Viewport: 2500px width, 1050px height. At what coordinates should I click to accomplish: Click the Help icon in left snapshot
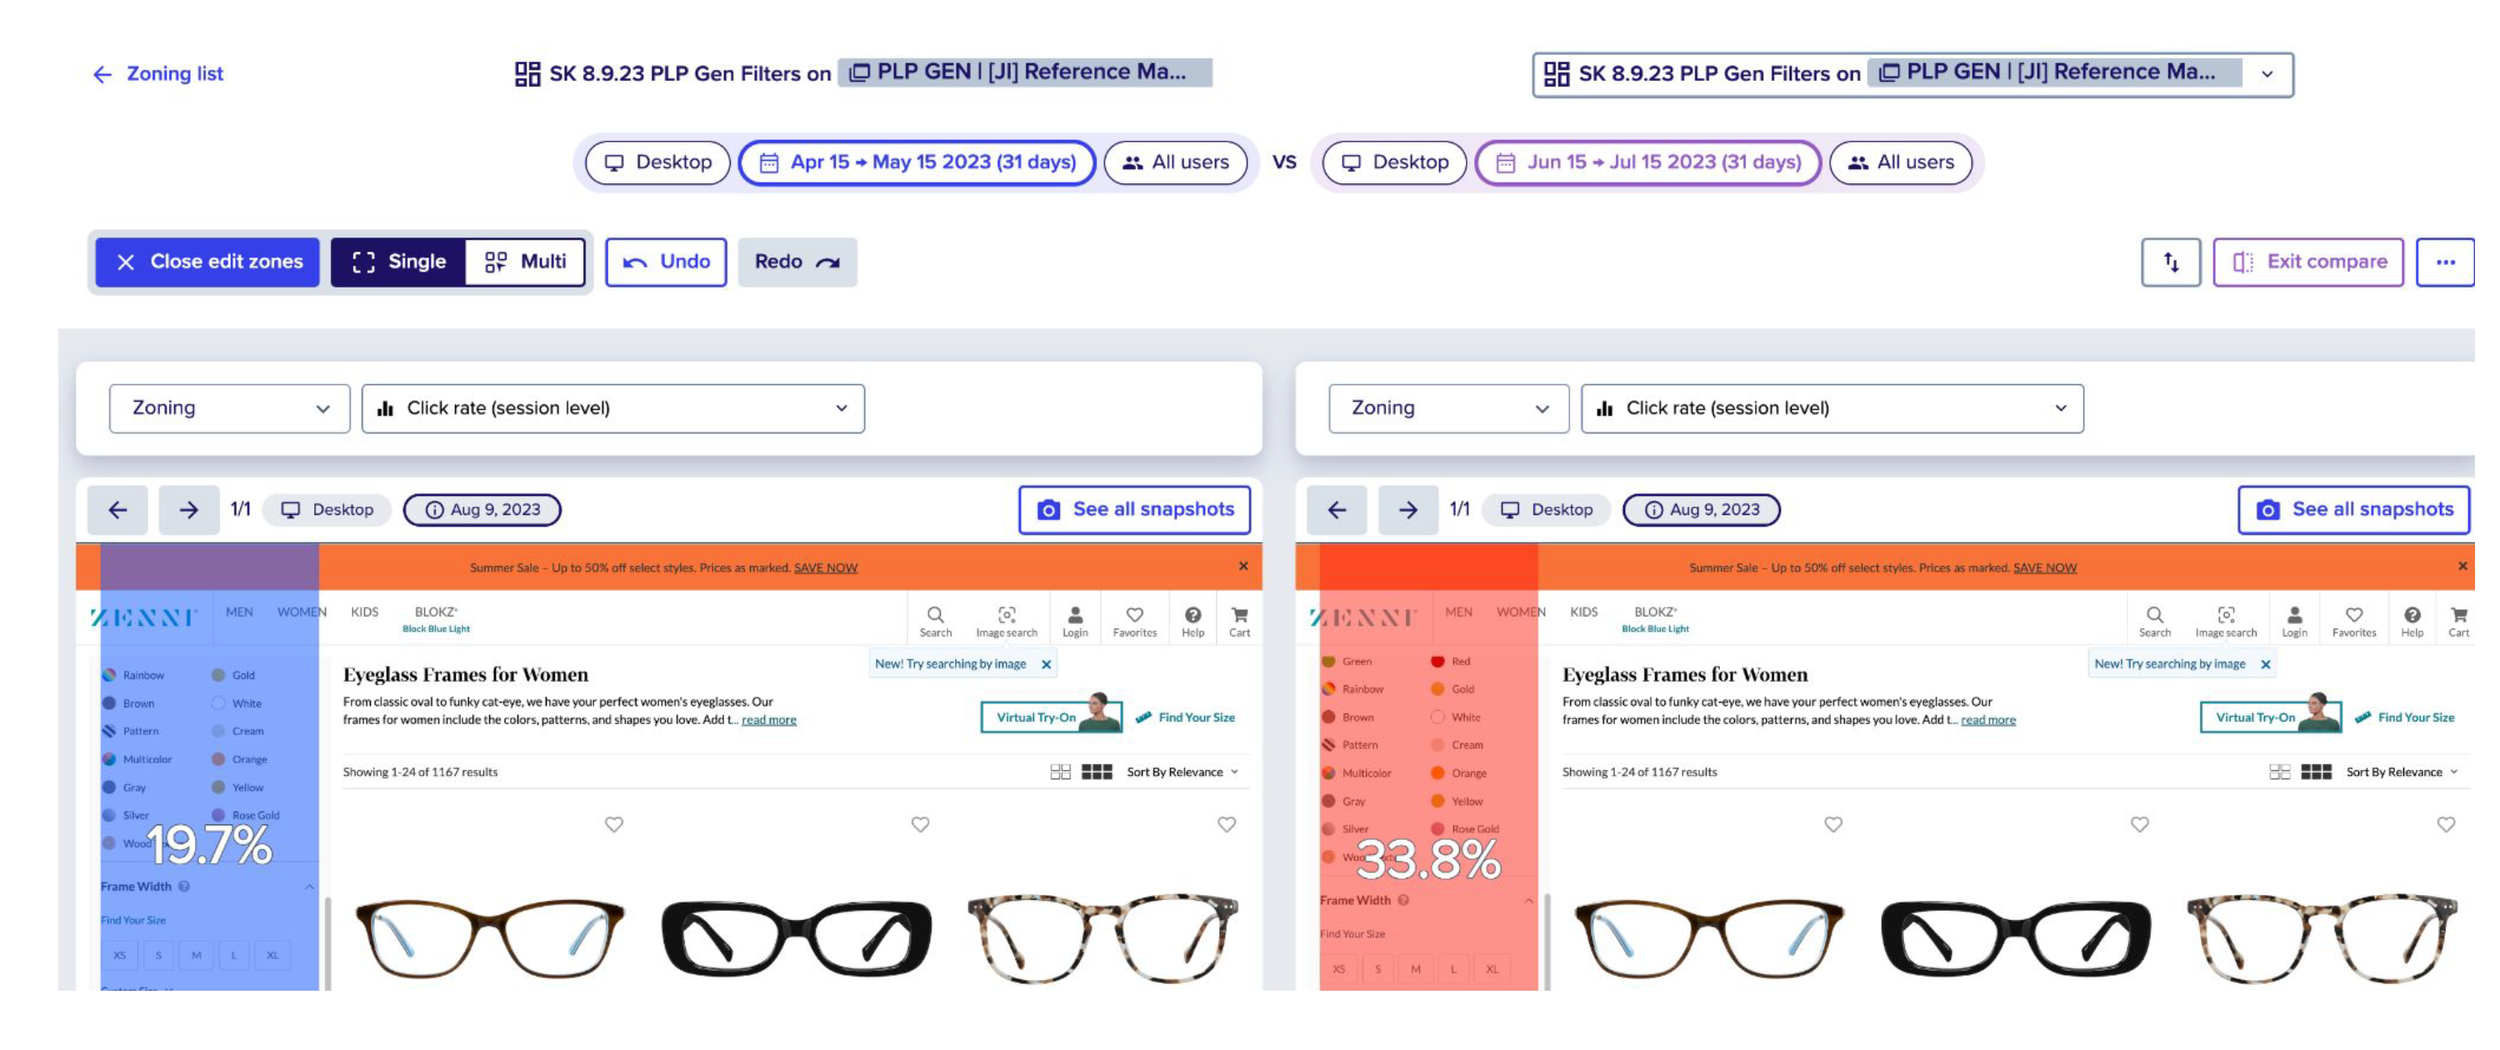1192,621
